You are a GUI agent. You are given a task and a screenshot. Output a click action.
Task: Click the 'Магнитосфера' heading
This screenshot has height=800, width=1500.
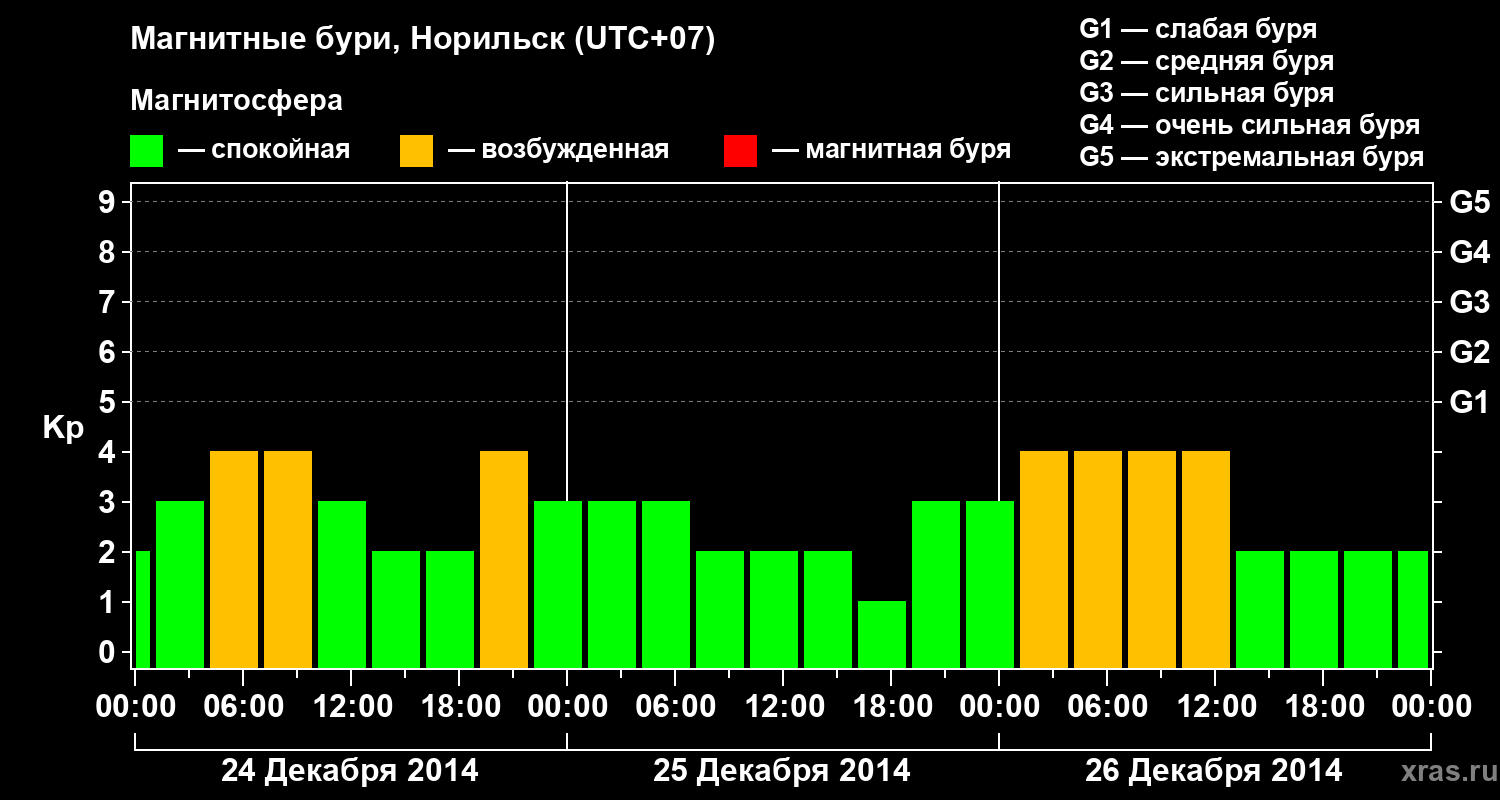tap(237, 101)
